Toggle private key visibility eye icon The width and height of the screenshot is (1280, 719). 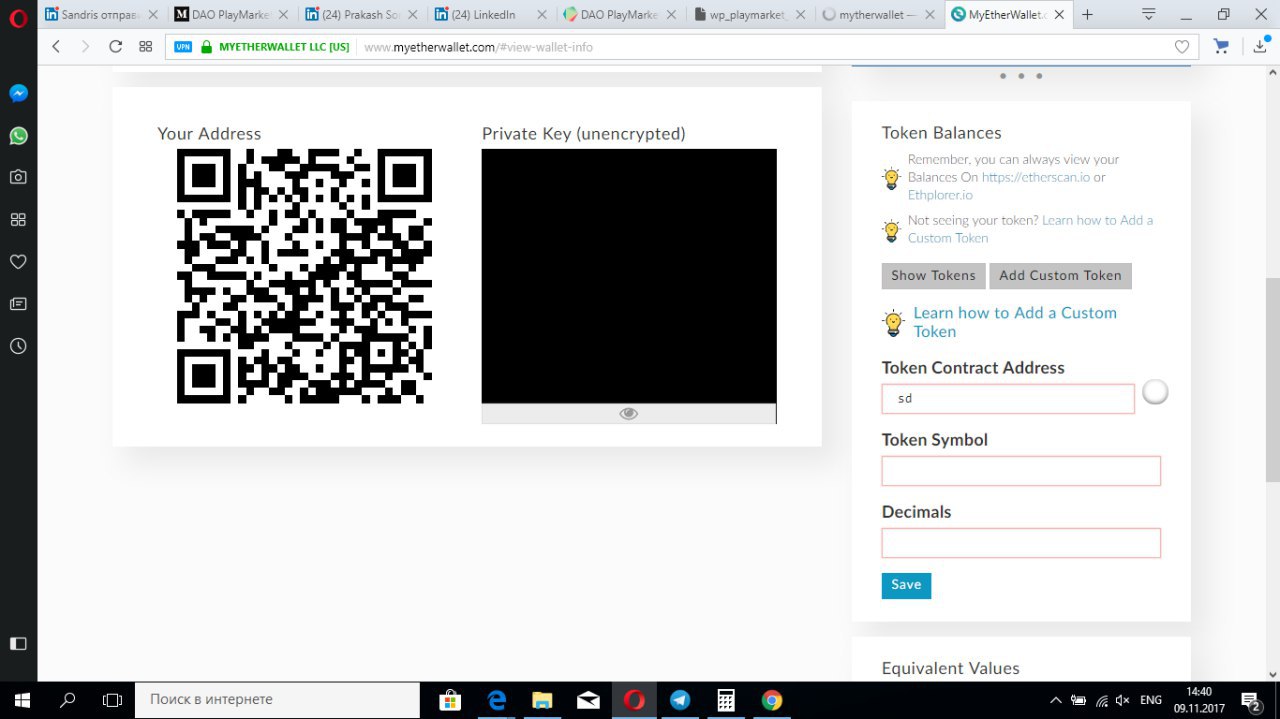(x=628, y=413)
